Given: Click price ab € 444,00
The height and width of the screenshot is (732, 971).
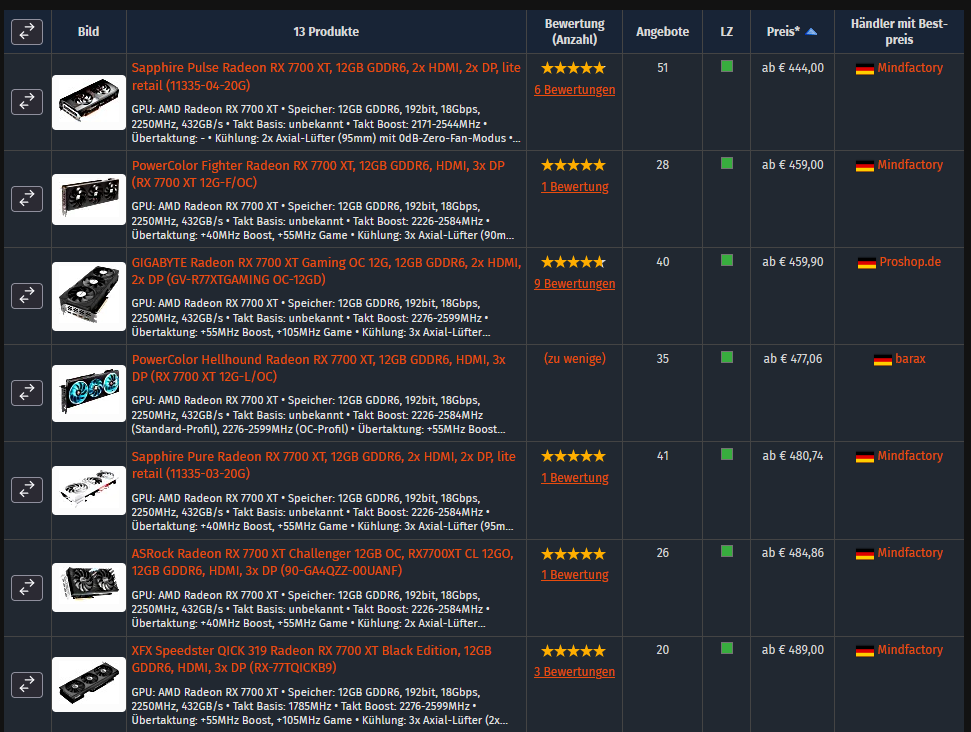Looking at the screenshot, I should [x=793, y=68].
